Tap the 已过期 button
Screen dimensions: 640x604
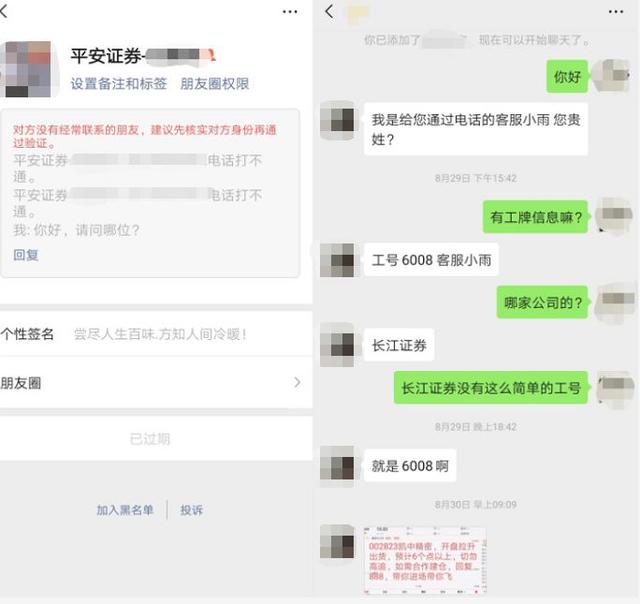[156, 439]
